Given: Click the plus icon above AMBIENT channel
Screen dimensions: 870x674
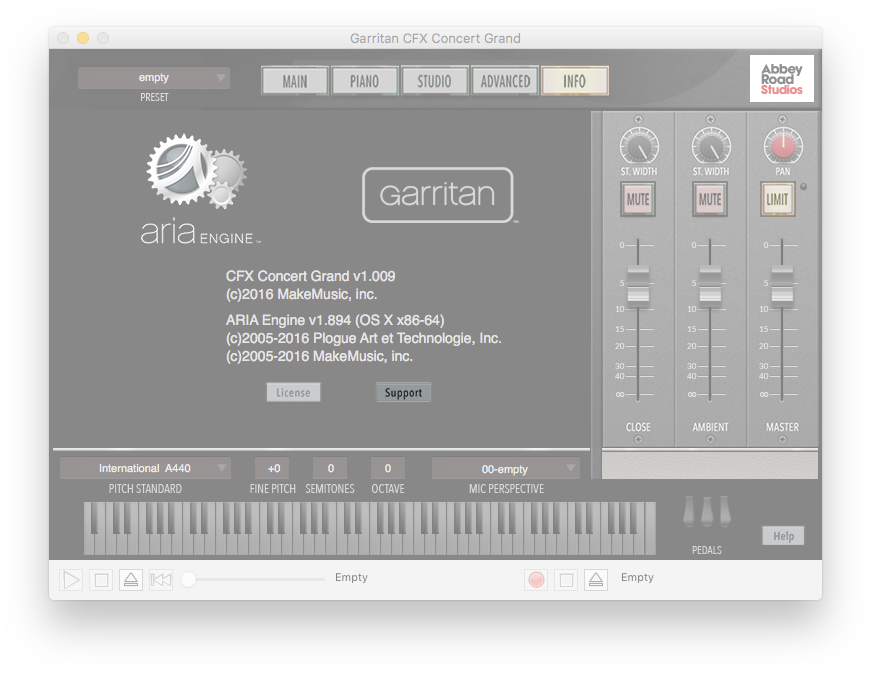Looking at the screenshot, I should (x=710, y=119).
